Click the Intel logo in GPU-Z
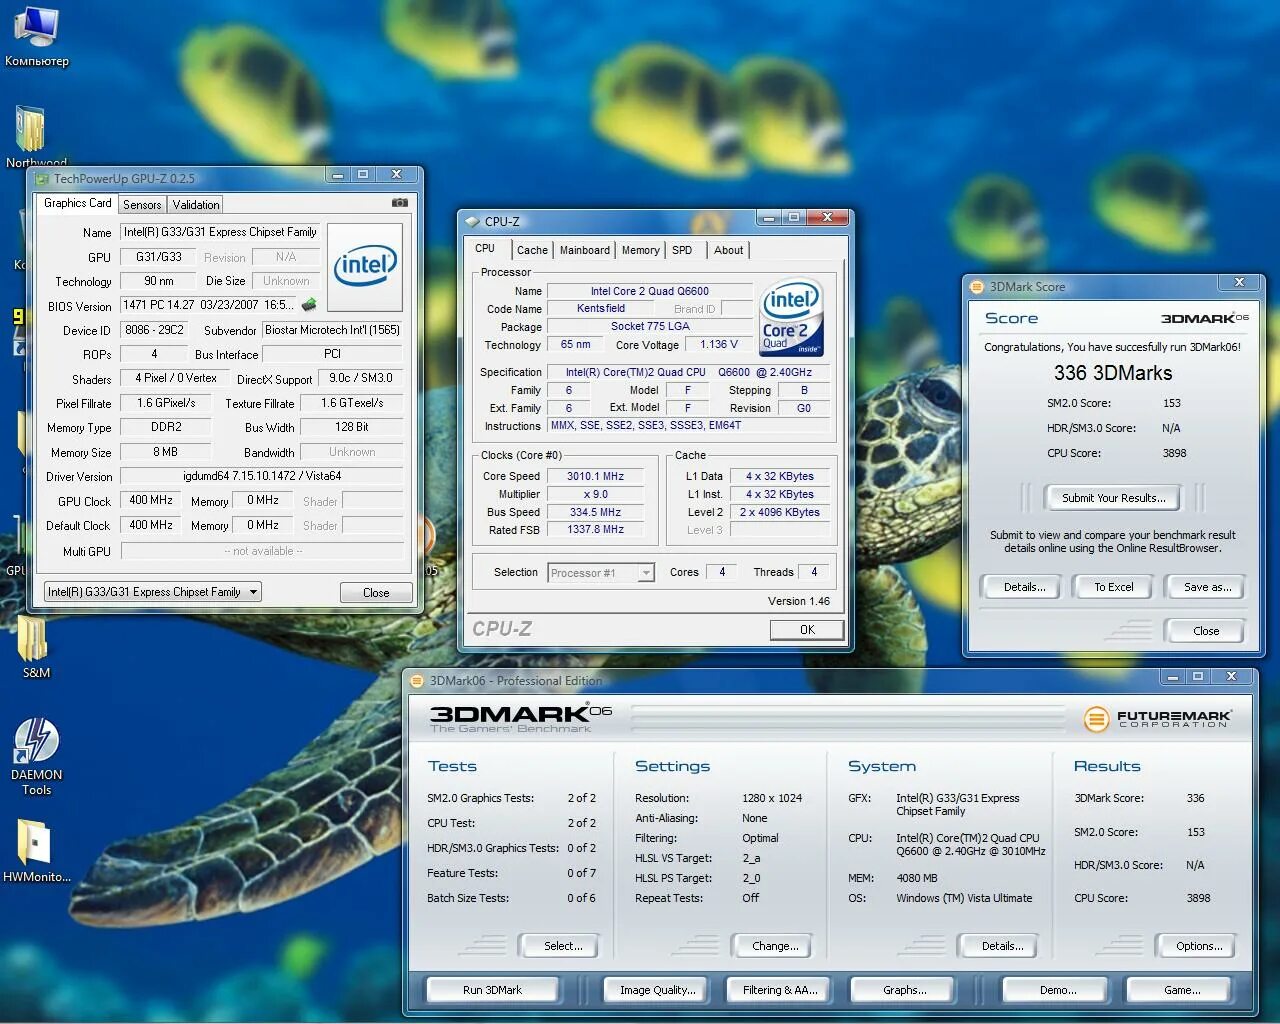1280x1024 pixels. (x=365, y=267)
